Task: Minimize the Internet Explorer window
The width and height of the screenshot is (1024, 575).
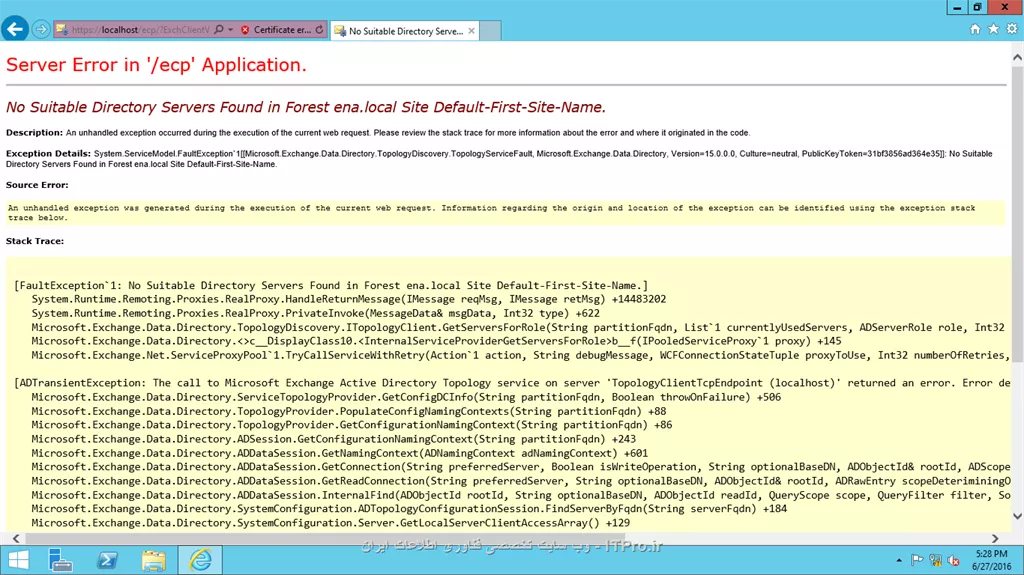Action: [957, 7]
